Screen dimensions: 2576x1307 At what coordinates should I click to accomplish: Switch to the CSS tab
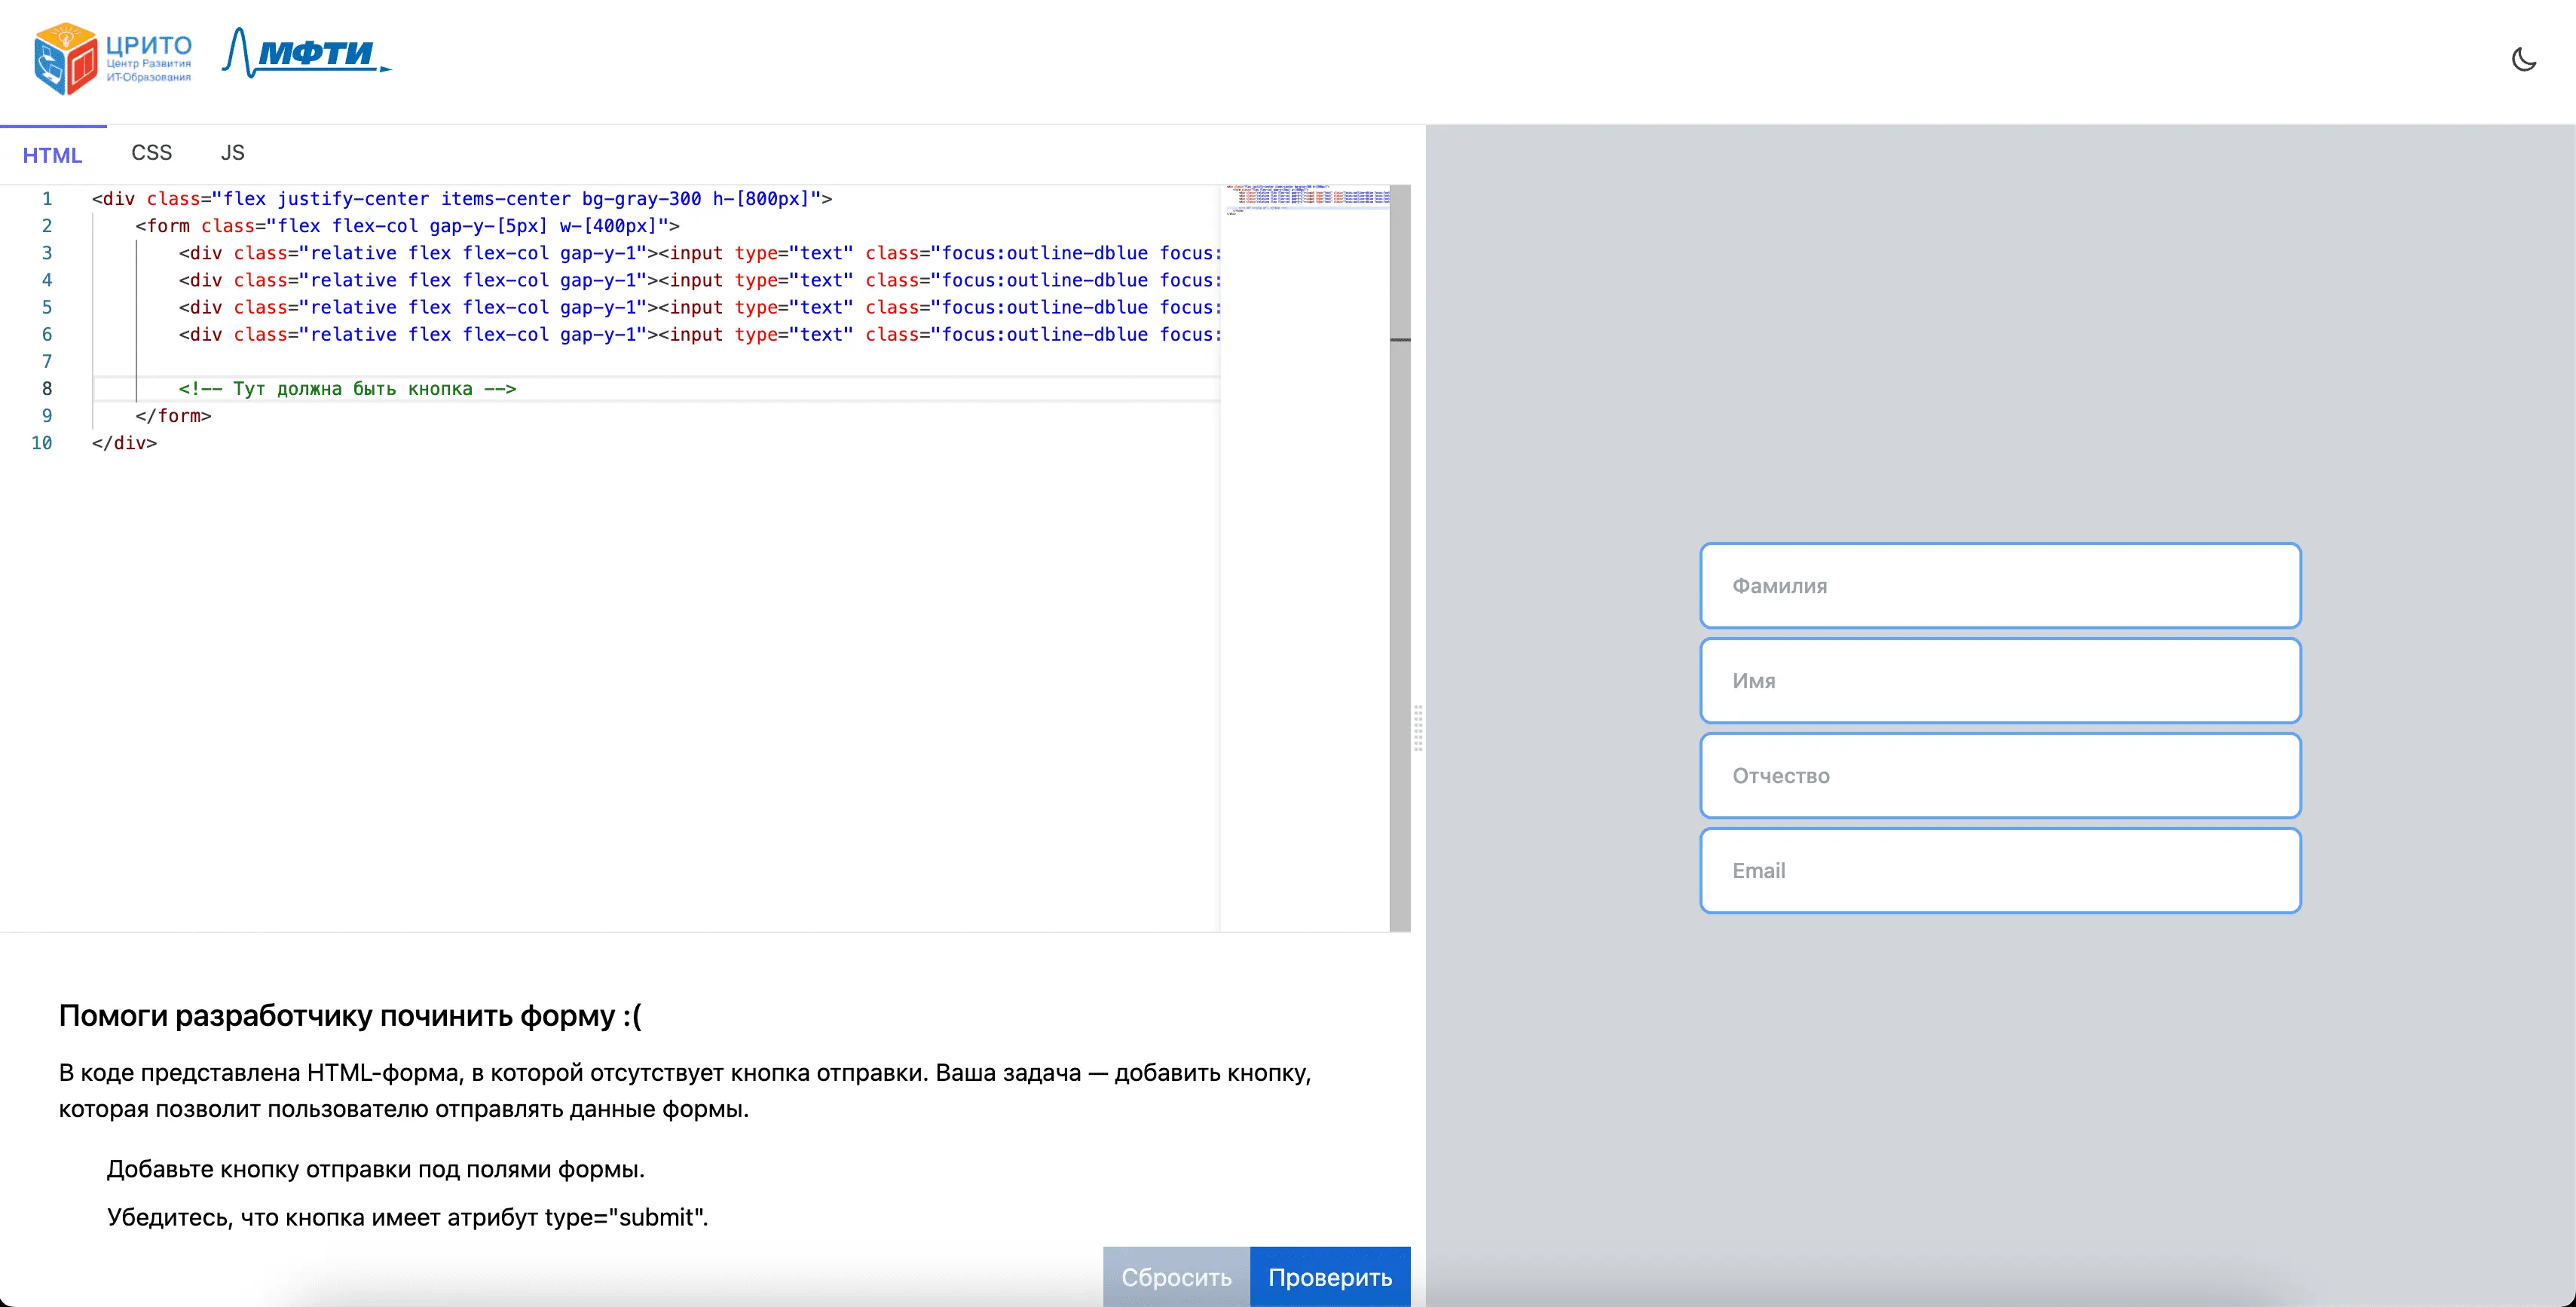151,153
